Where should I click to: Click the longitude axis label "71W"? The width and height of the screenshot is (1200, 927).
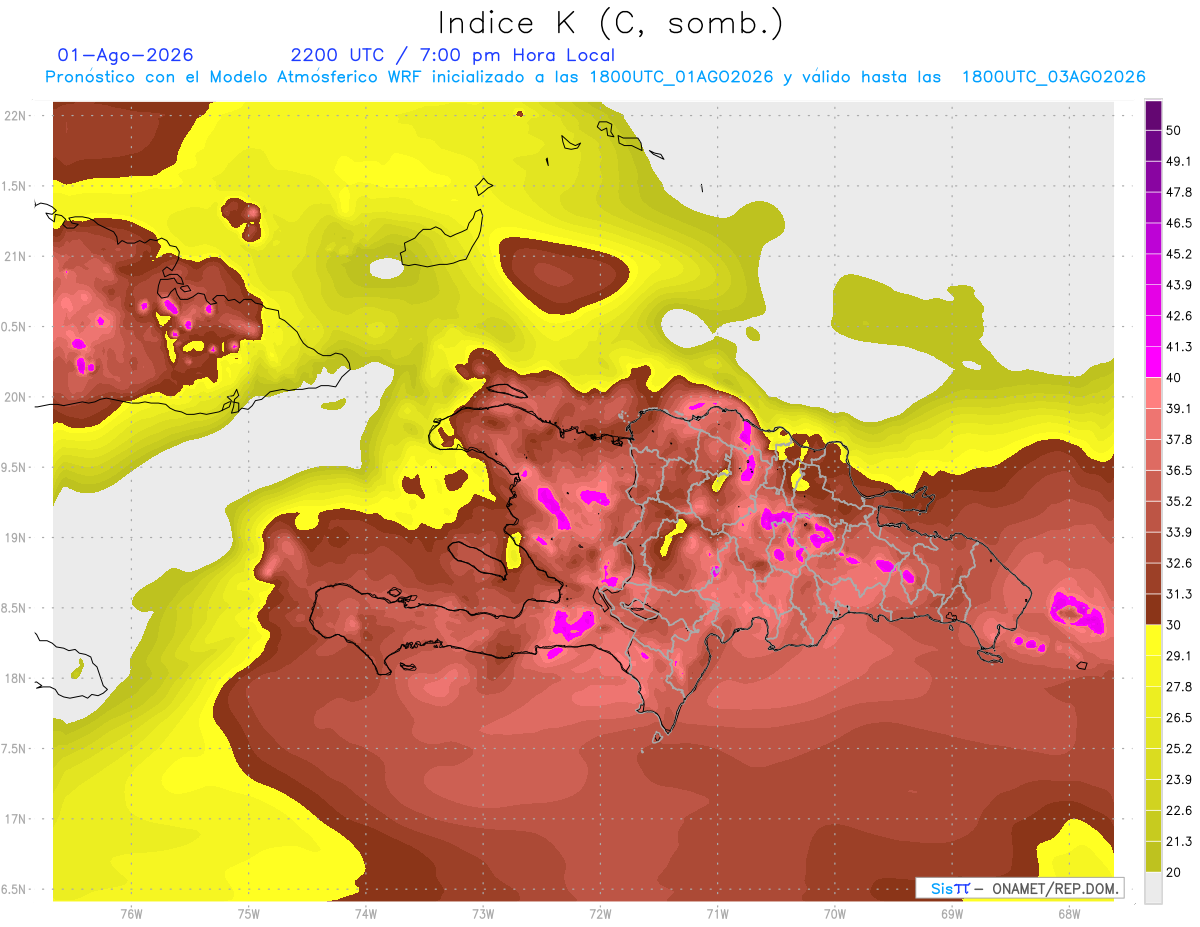click(717, 913)
